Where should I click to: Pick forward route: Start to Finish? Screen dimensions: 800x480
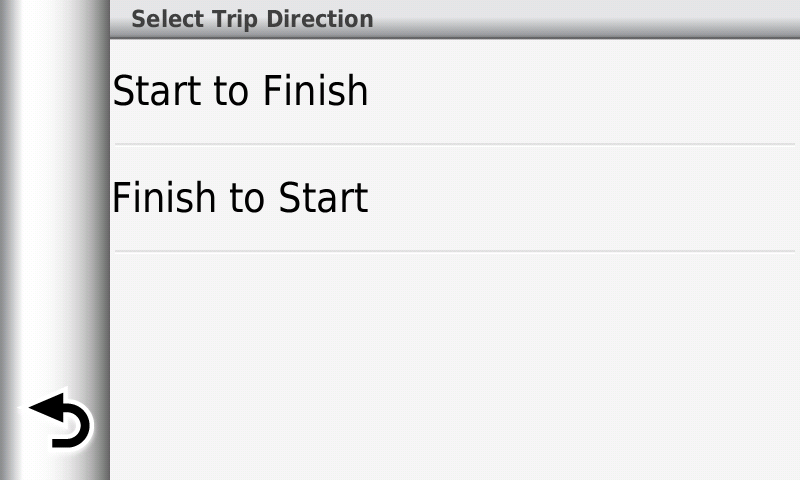(455, 92)
